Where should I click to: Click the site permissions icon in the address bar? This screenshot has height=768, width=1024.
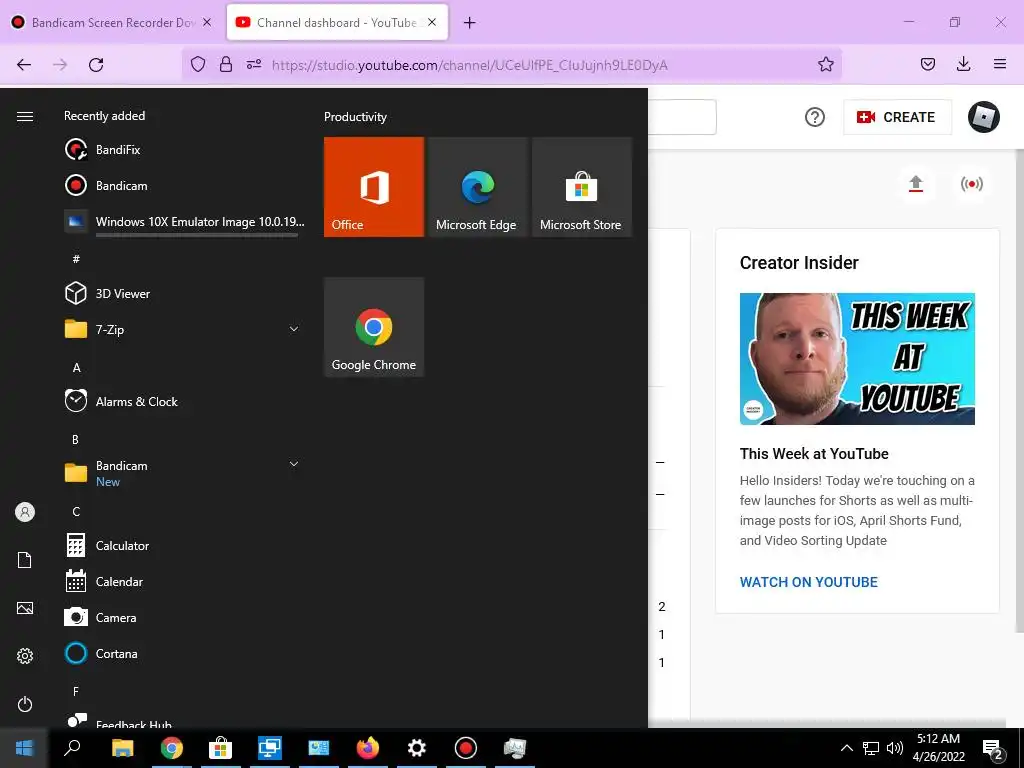point(254,64)
